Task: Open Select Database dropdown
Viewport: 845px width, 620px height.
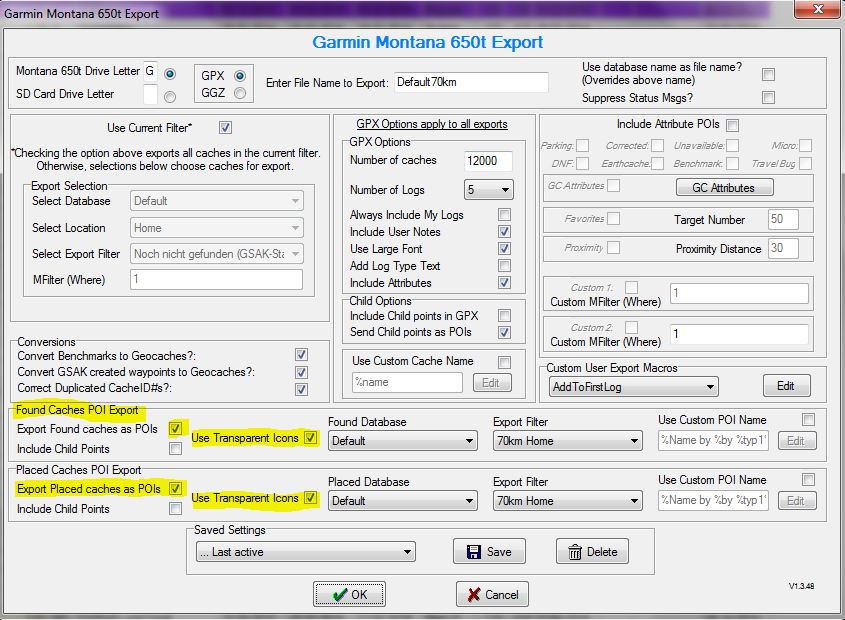Action: (x=217, y=201)
